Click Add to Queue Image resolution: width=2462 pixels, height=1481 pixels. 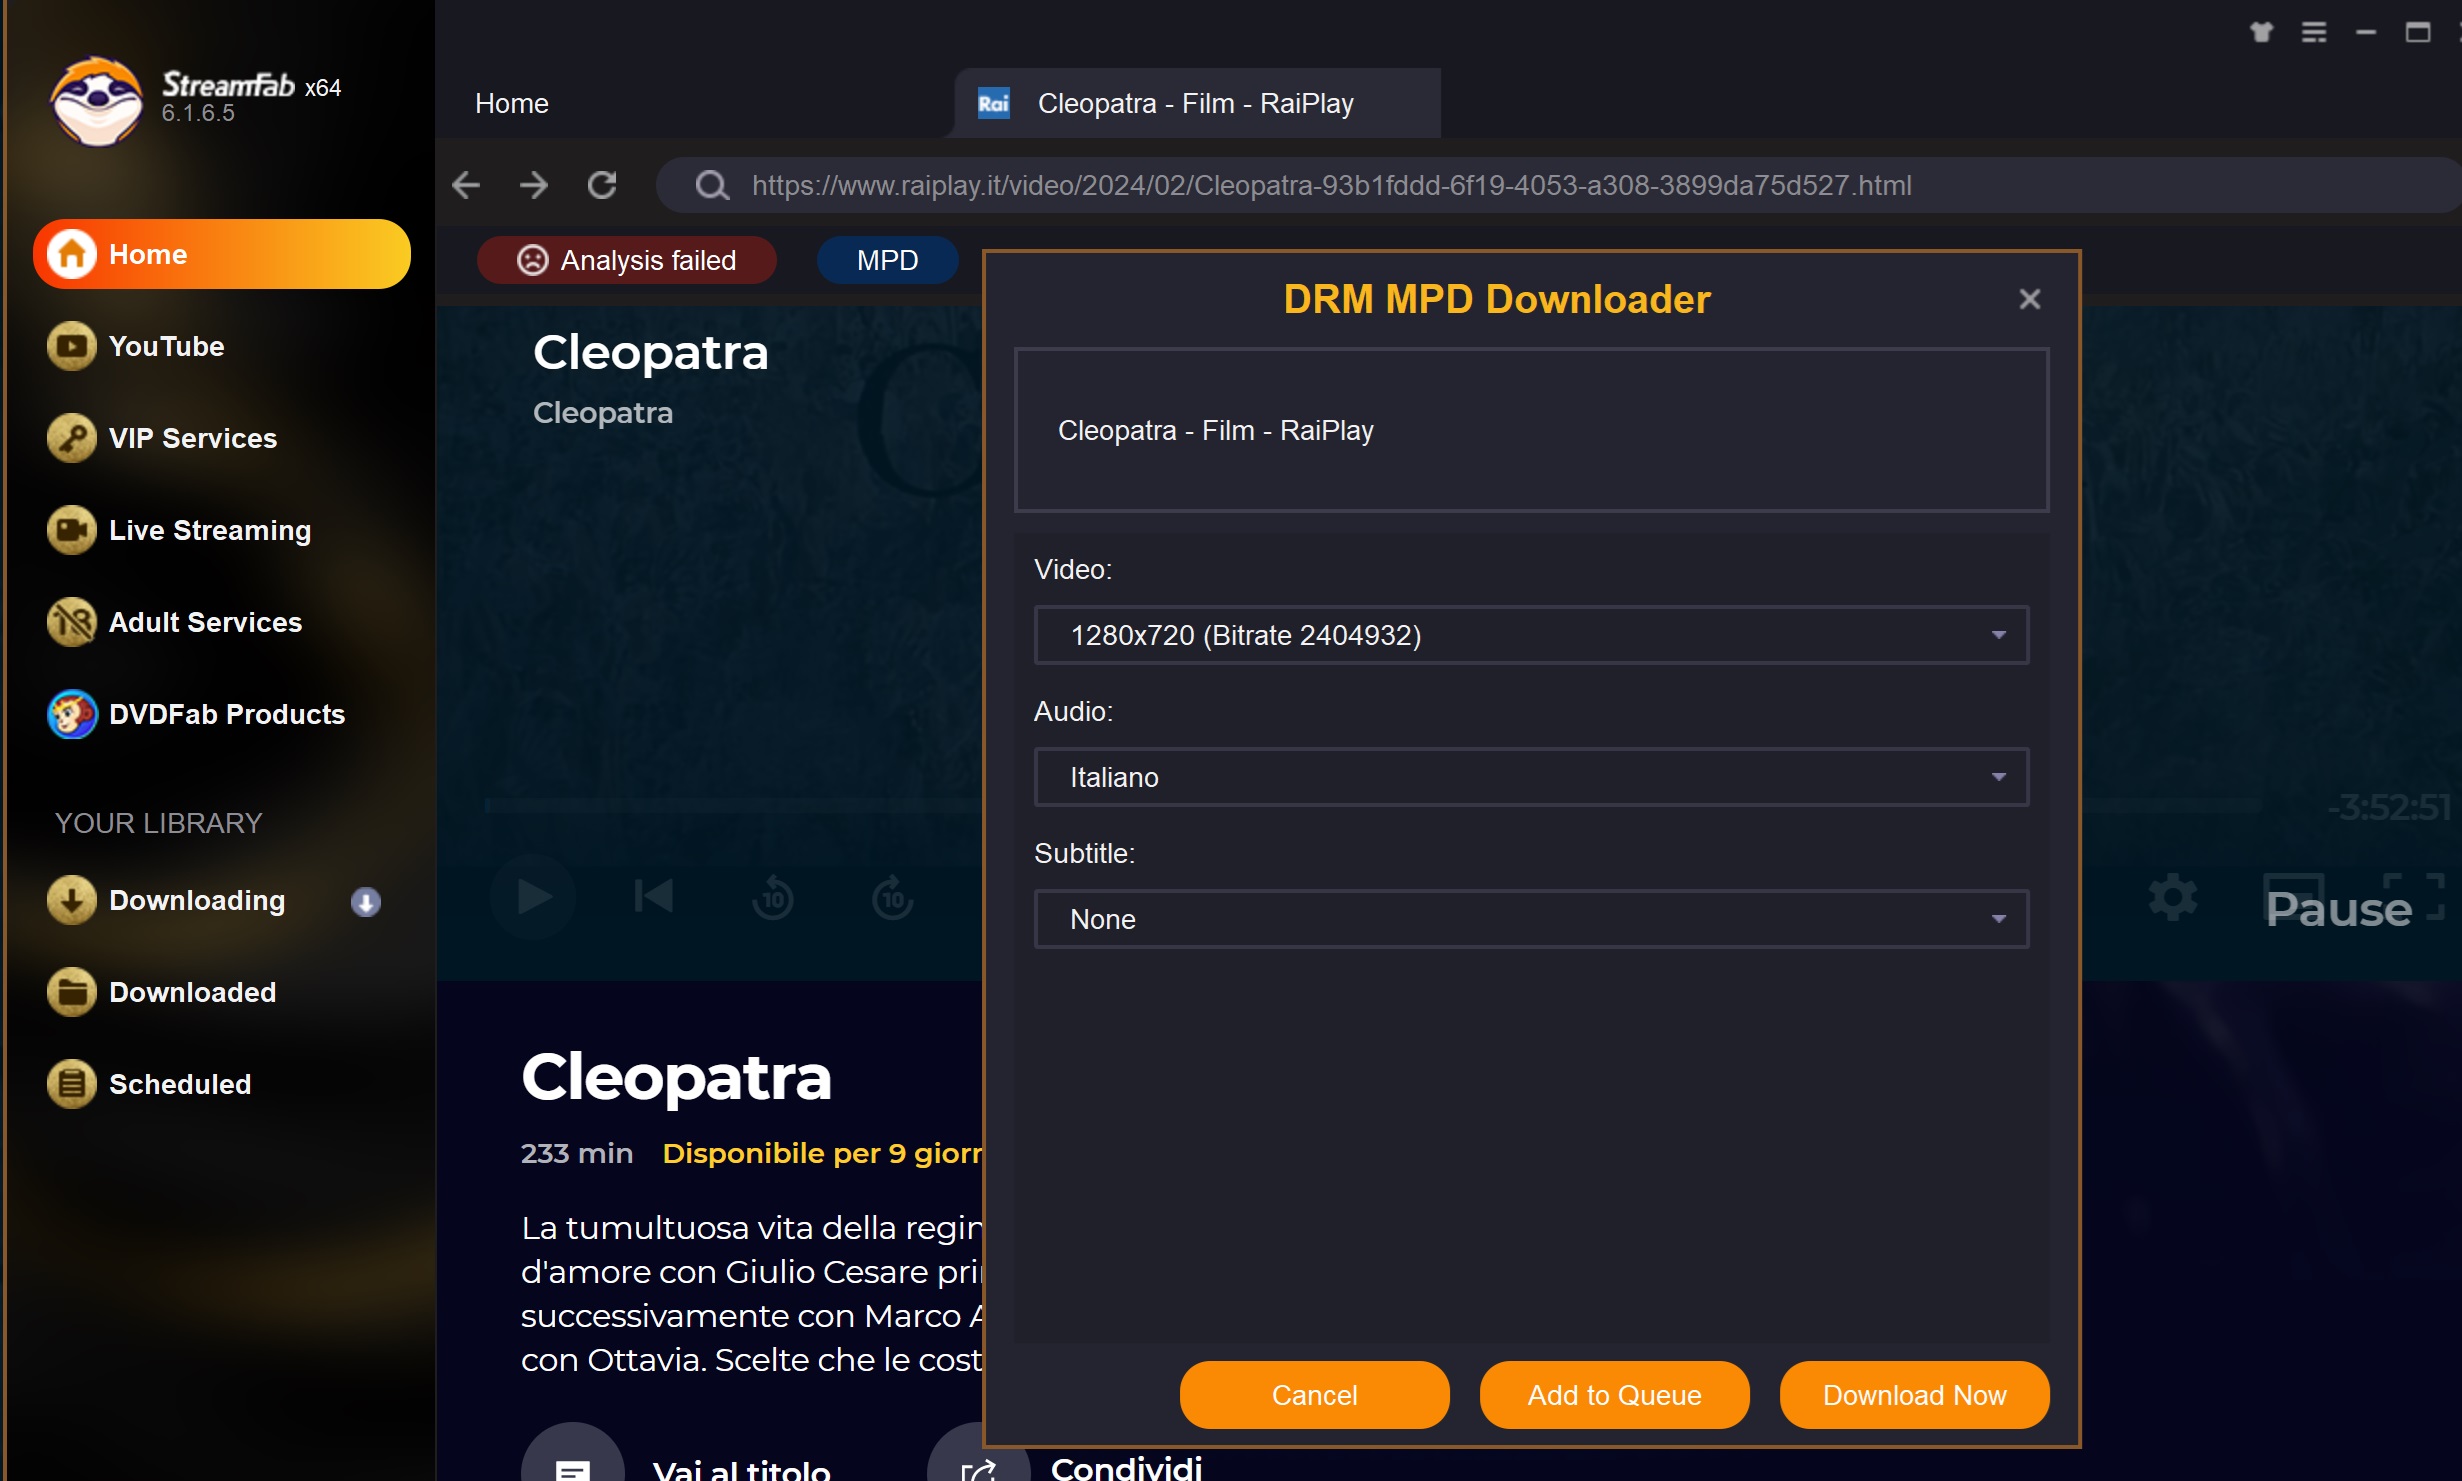pos(1614,1395)
